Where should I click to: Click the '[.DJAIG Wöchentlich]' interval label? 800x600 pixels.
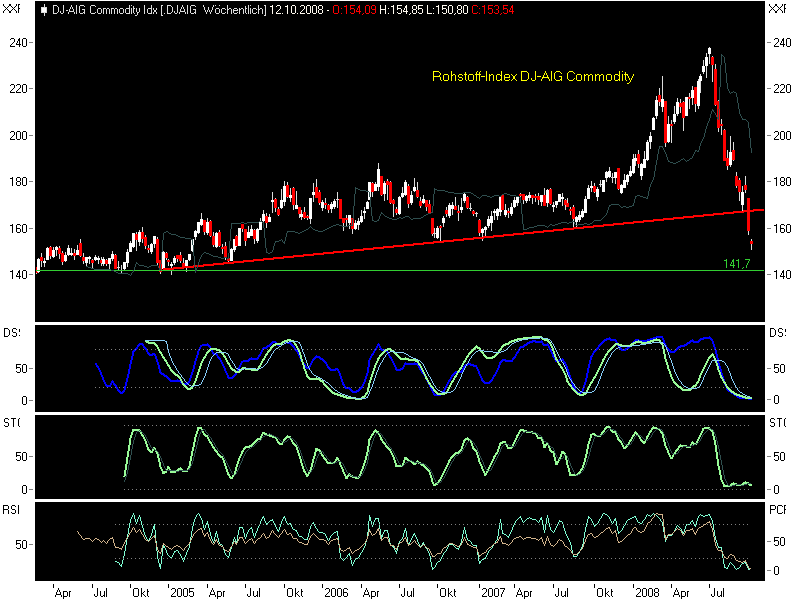213,10
